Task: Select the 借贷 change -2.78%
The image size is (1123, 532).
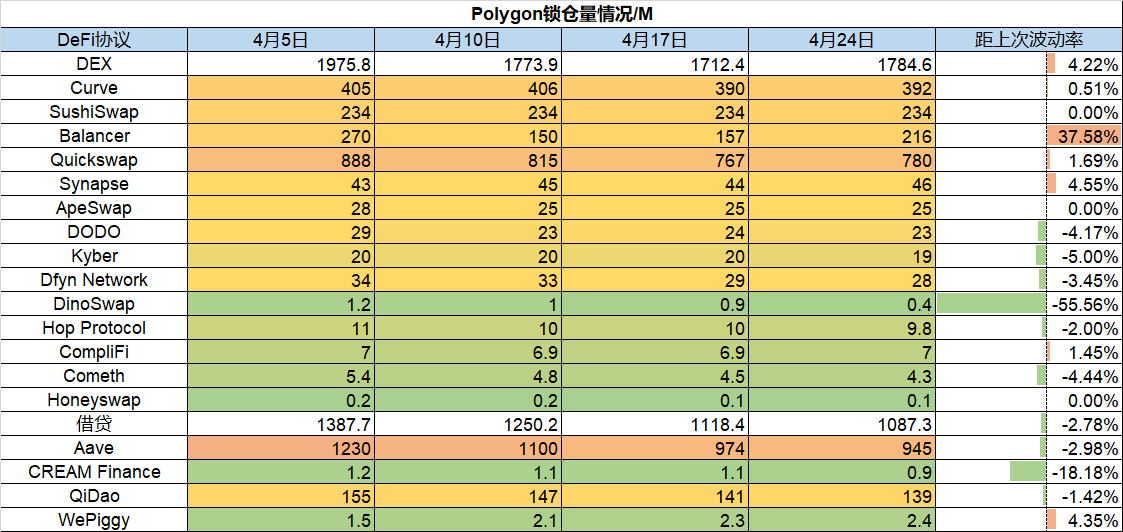Action: tap(1029, 424)
